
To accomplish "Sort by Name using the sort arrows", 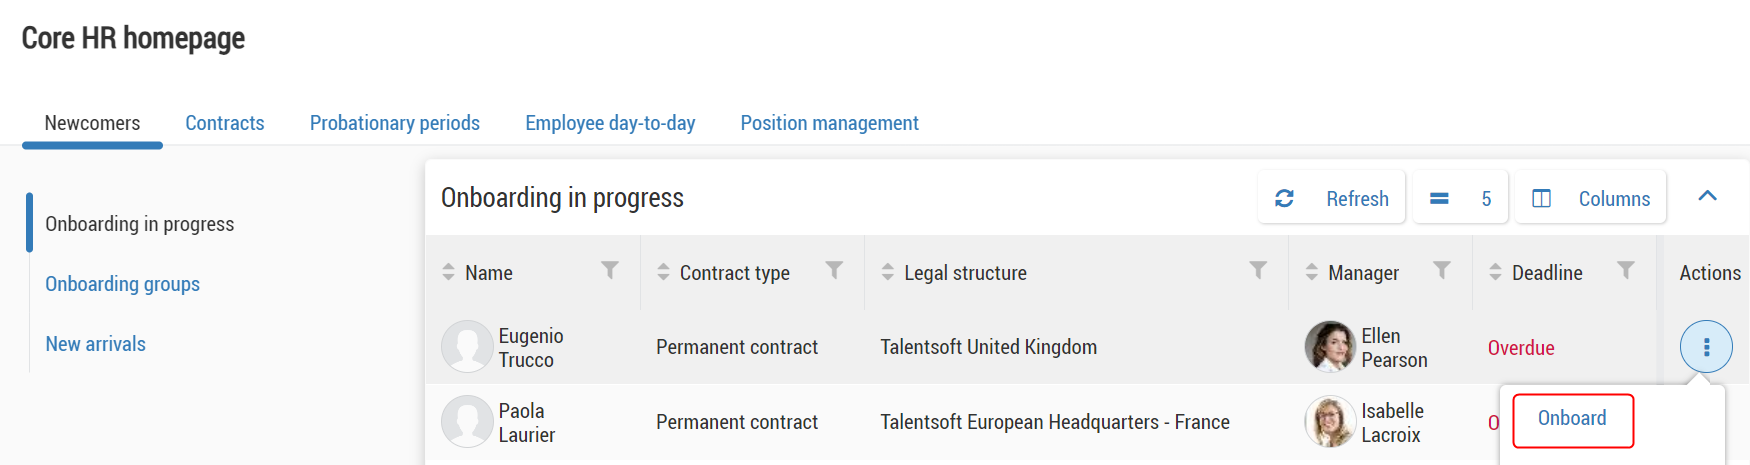I will (448, 272).
